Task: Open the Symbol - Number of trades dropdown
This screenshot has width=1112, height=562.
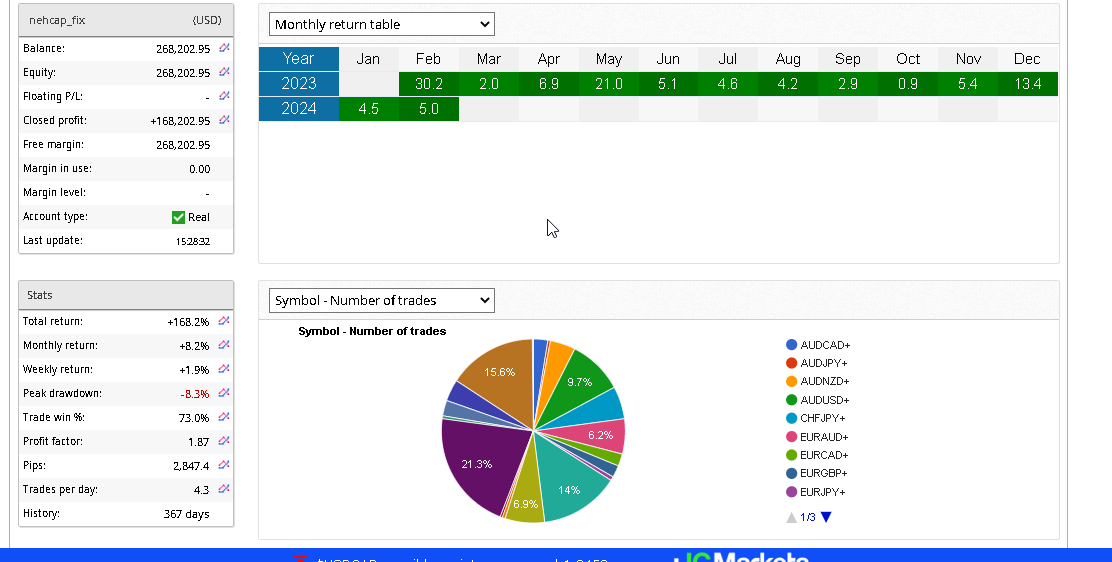Action: pyautogui.click(x=381, y=300)
